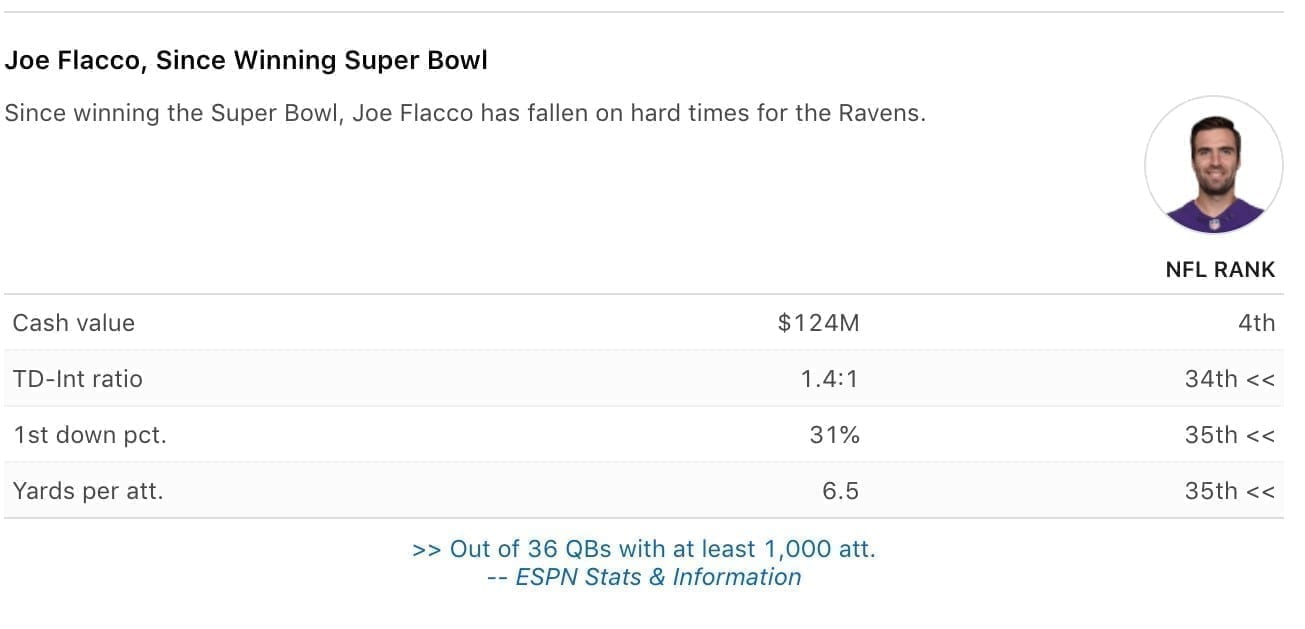Click the NFL RANK column header

(x=1220, y=269)
